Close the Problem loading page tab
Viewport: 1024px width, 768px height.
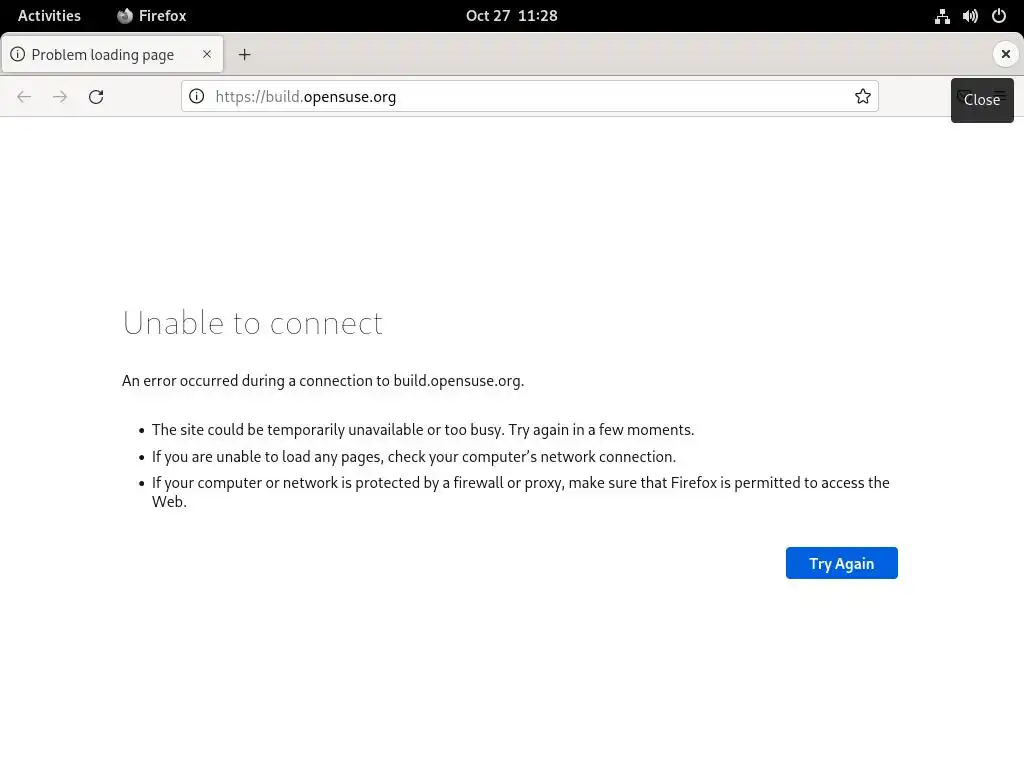[207, 54]
